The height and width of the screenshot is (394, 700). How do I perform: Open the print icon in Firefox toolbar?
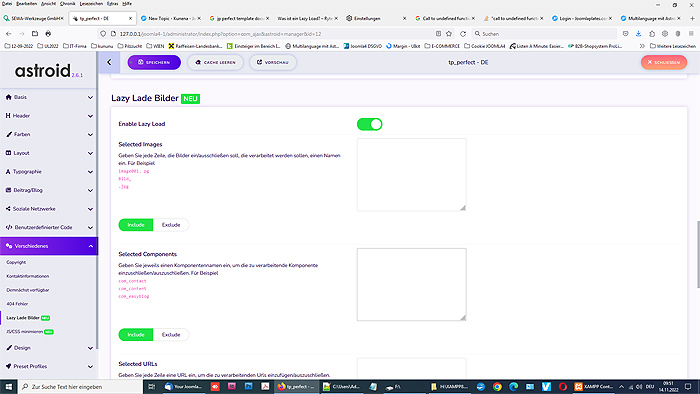coord(48,33)
